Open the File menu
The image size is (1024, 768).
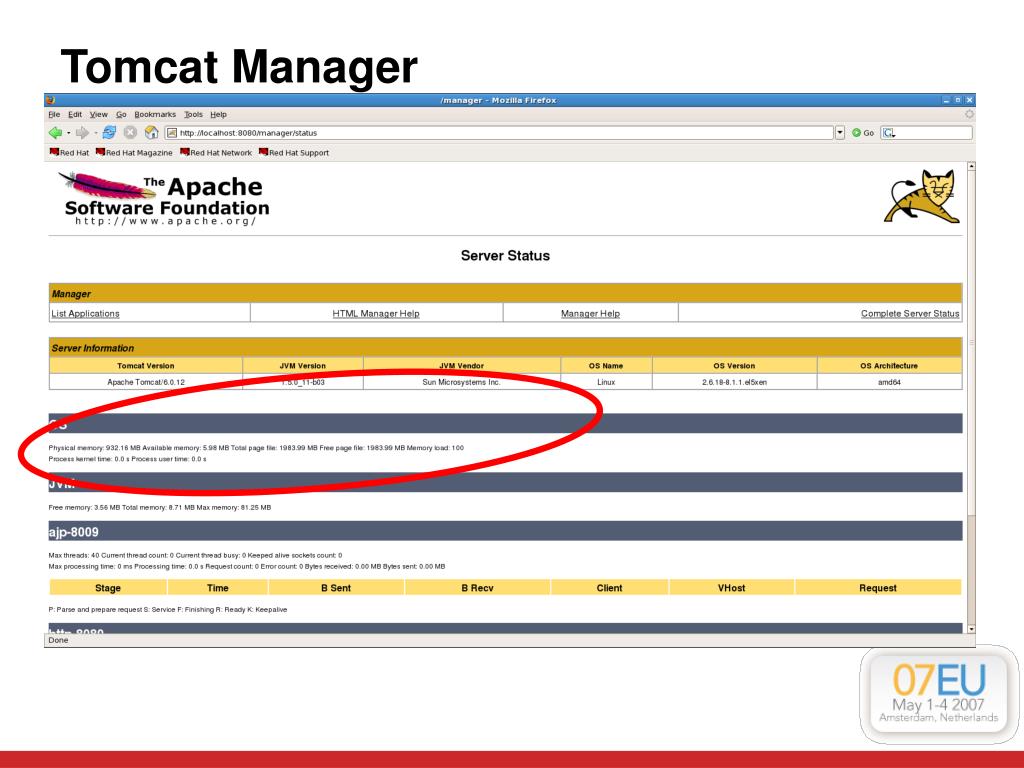click(54, 114)
